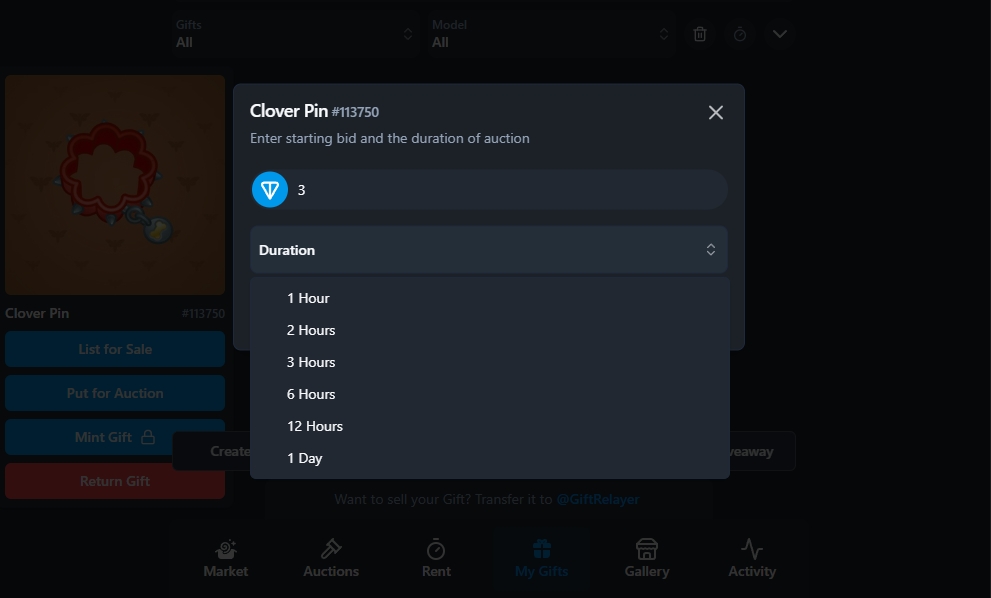Click the trash icon in top toolbar

(700, 34)
